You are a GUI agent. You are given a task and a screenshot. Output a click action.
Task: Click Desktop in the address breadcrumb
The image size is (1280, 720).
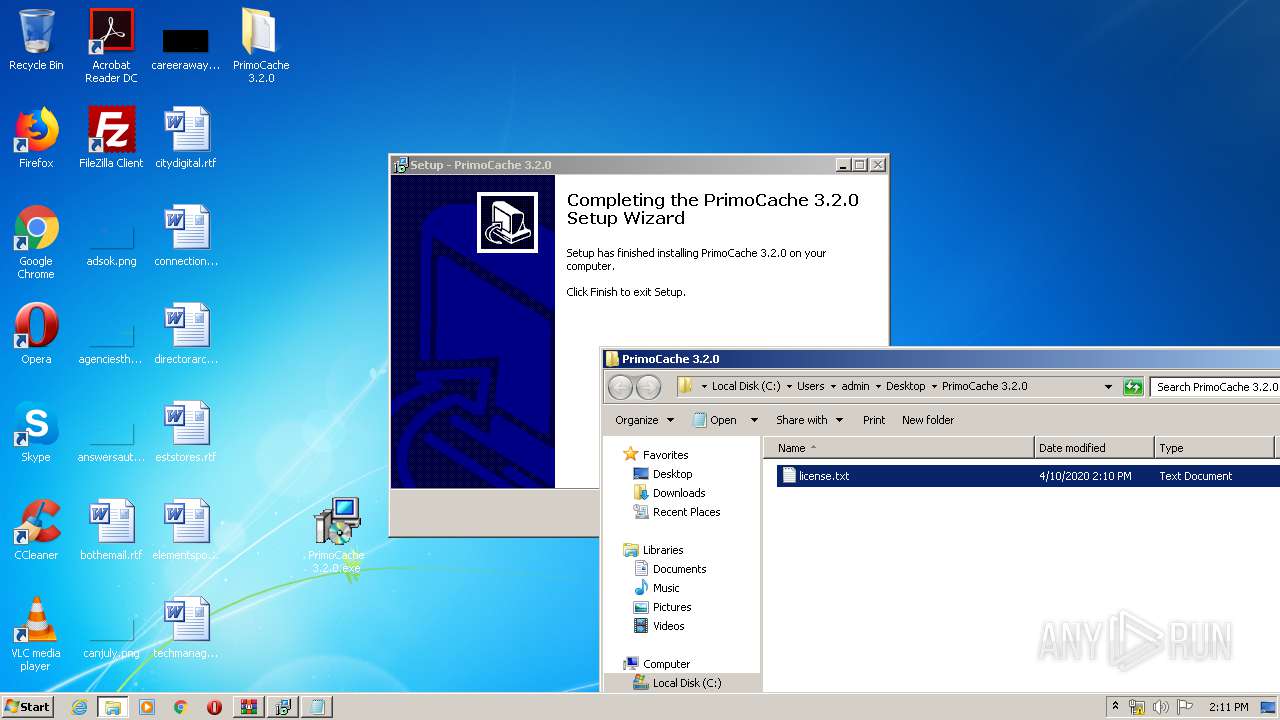pyautogui.click(x=906, y=386)
